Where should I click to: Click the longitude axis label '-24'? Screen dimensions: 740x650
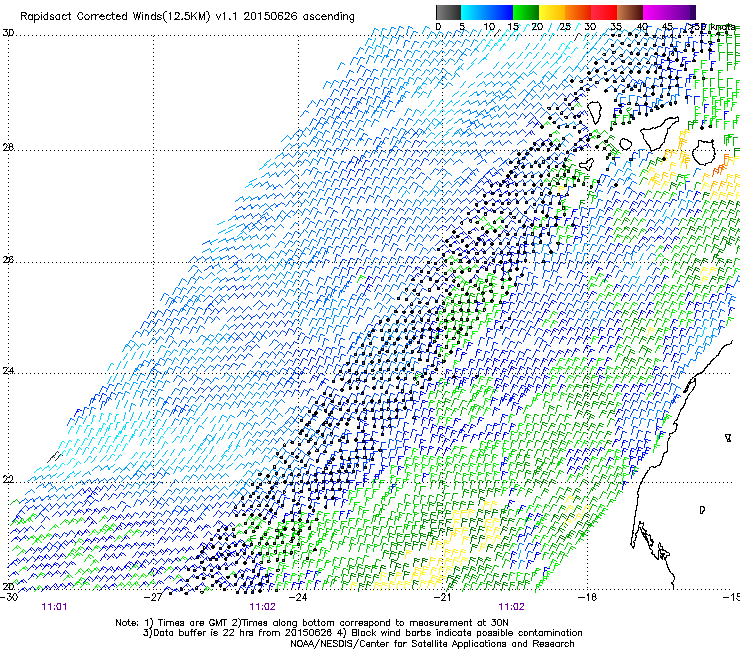(x=298, y=597)
